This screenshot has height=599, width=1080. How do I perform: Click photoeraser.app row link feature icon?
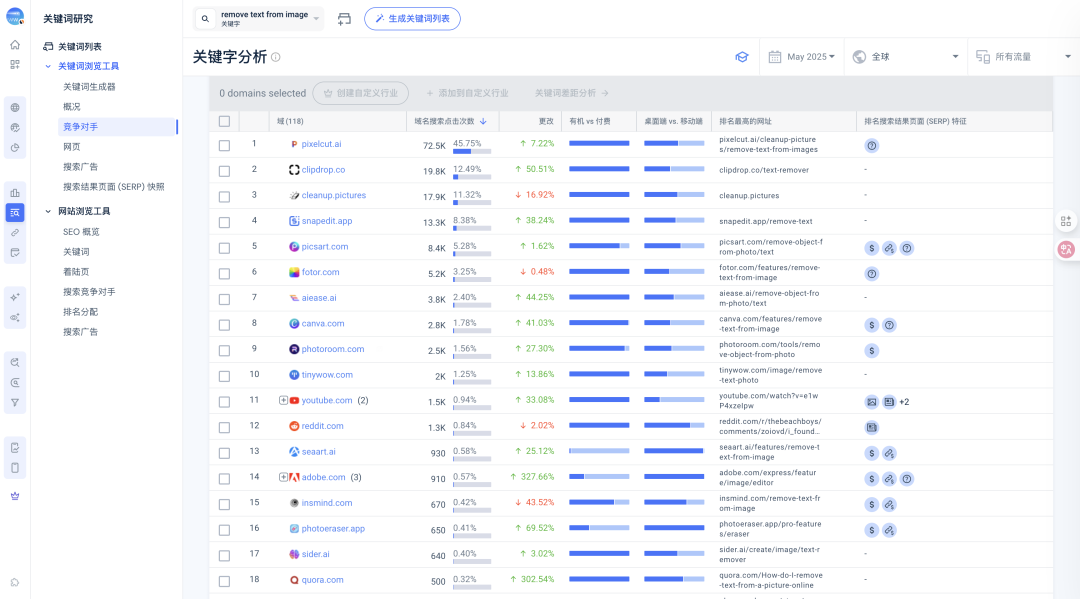tap(889, 530)
